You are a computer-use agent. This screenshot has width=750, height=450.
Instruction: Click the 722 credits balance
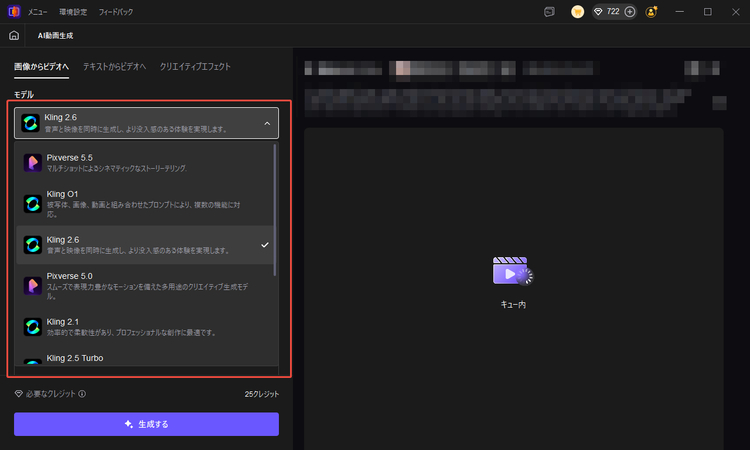pos(613,11)
